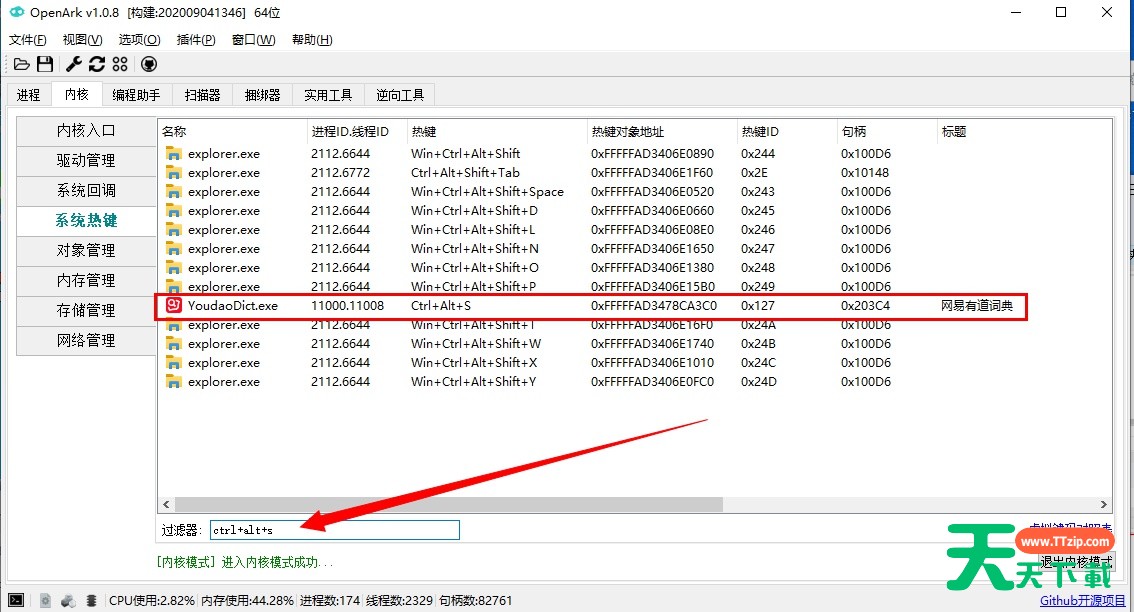Click the stacked layers status bar icon
The width and height of the screenshot is (1134, 612).
tap(91, 601)
